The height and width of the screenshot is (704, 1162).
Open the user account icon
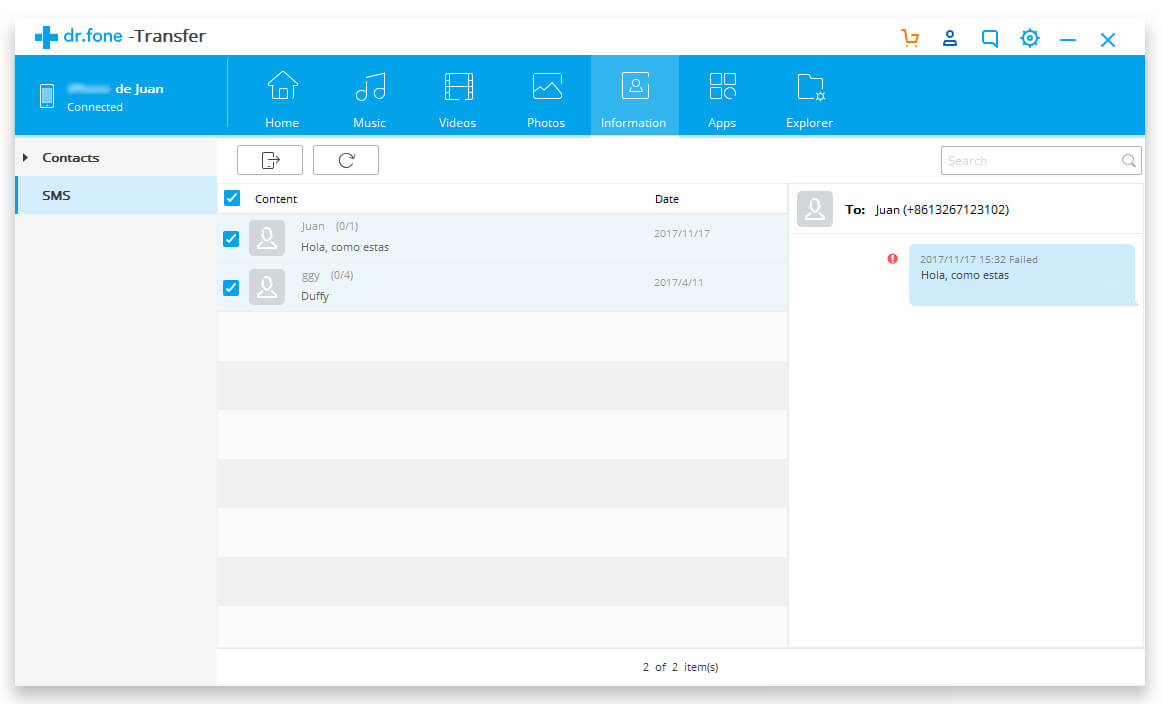coord(949,38)
